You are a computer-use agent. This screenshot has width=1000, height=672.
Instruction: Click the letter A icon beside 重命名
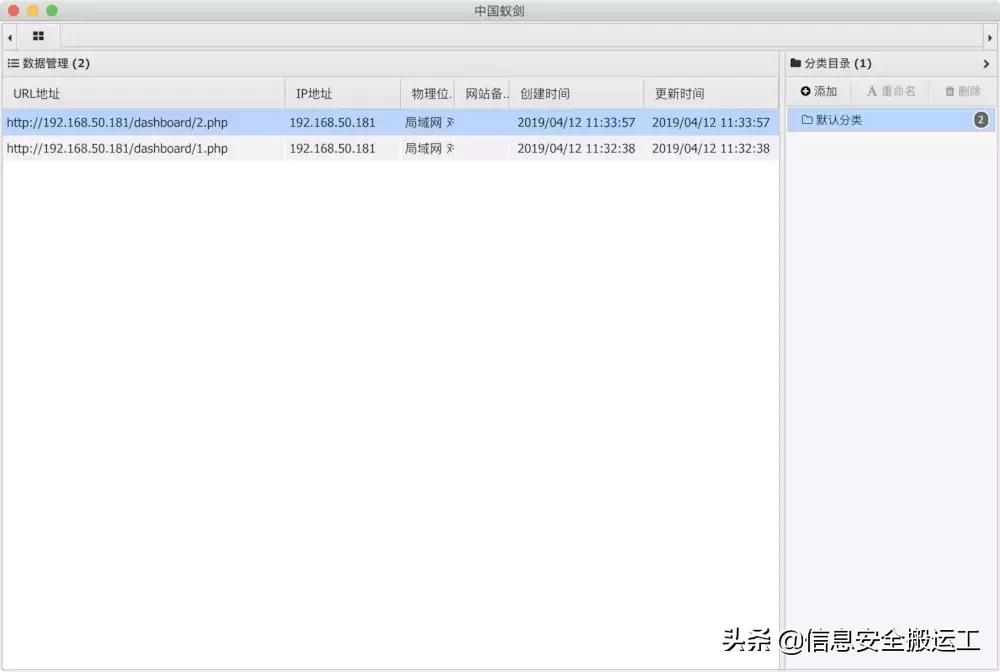(872, 91)
